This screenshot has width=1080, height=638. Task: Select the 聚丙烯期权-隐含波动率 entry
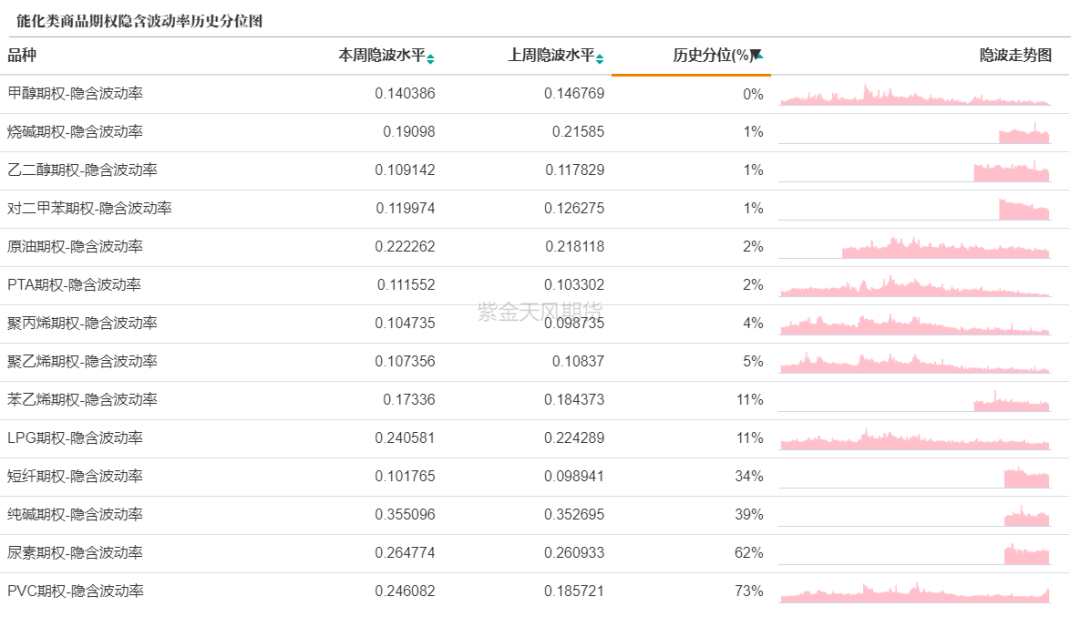point(82,323)
